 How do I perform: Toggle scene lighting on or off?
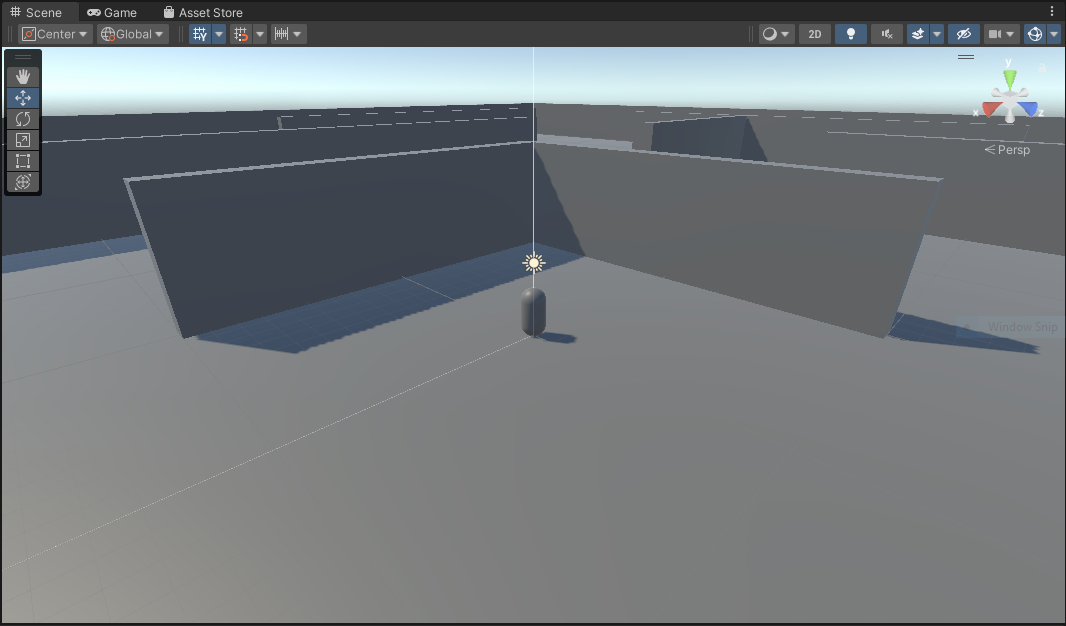[851, 33]
